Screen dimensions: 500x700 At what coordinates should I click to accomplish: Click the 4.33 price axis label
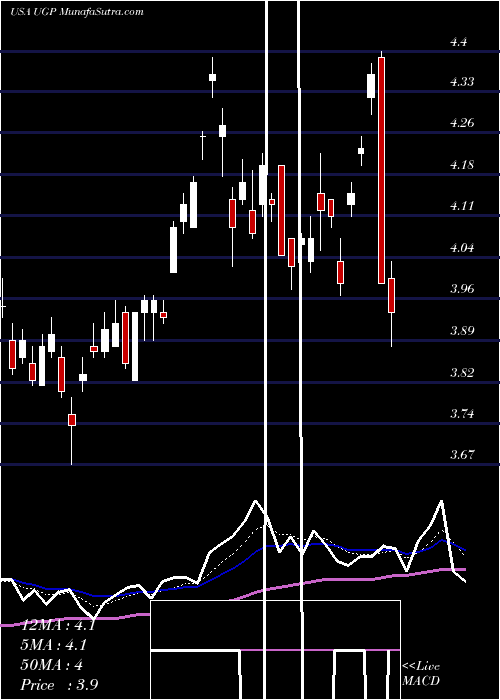point(462,82)
